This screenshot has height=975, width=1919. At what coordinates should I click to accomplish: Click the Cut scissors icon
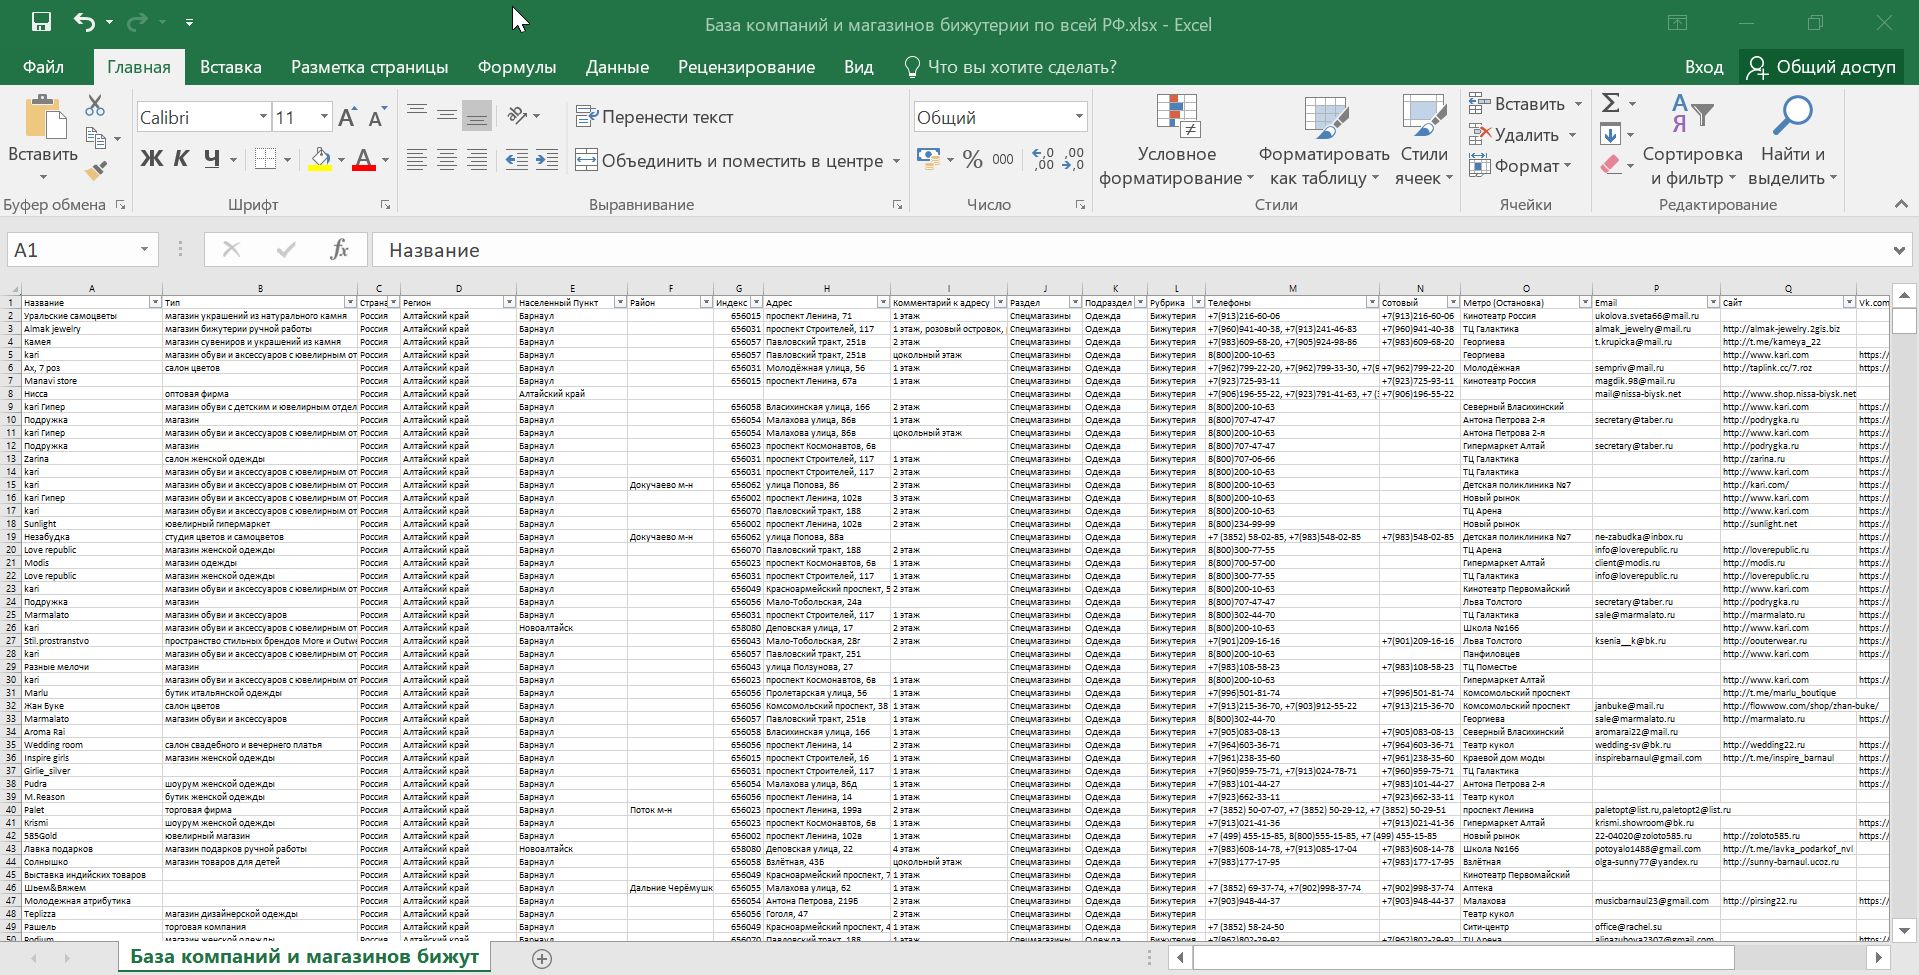tap(95, 105)
